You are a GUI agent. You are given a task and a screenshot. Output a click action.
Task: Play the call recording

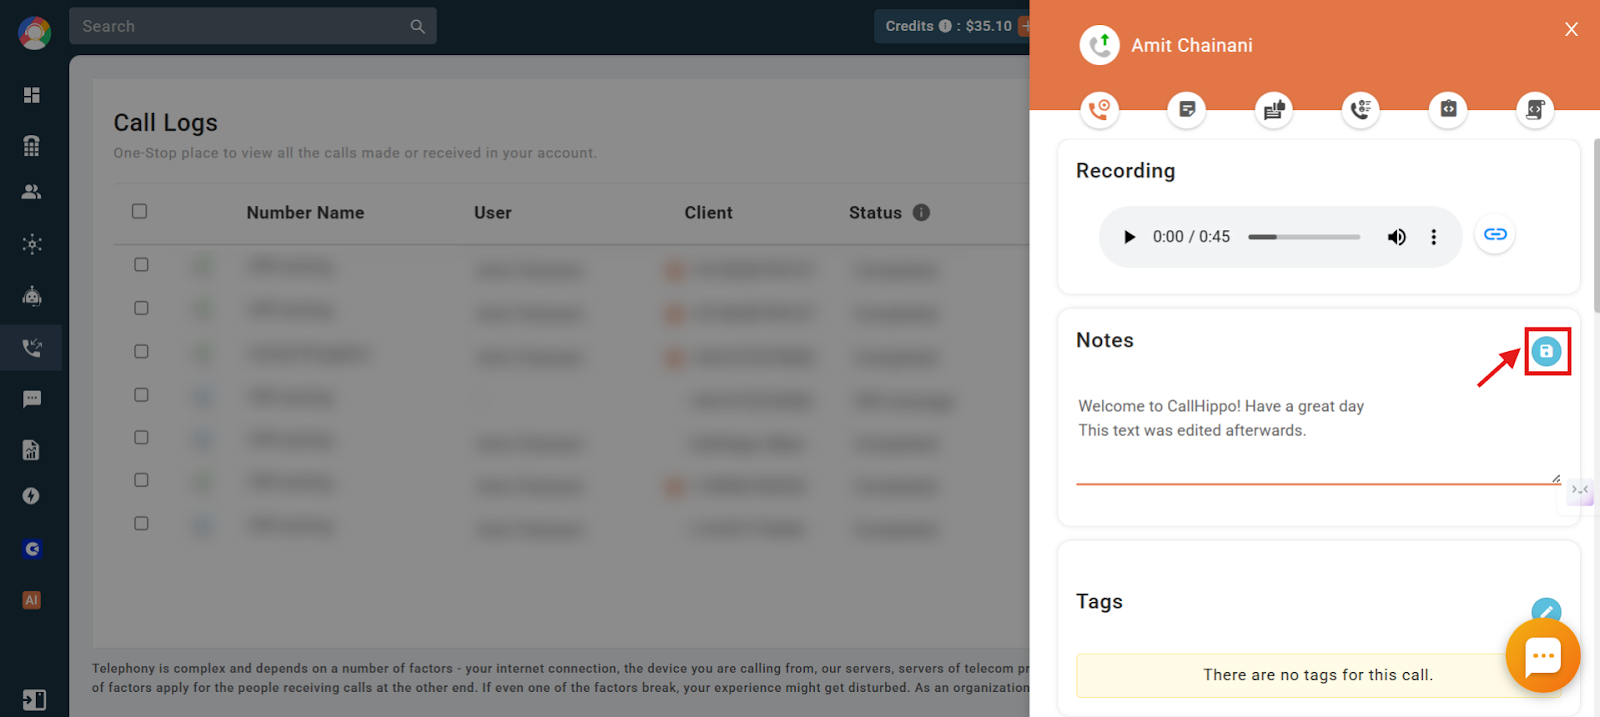(x=1129, y=237)
